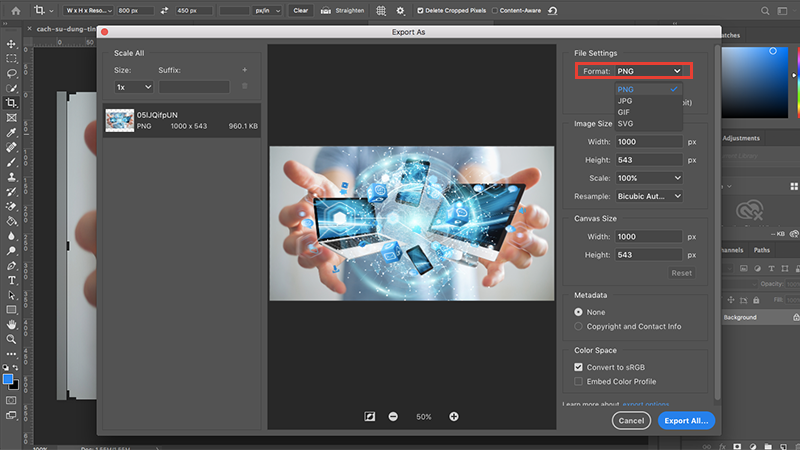Click the Straighten tool icon
This screenshot has width=800, height=450.
[326, 10]
